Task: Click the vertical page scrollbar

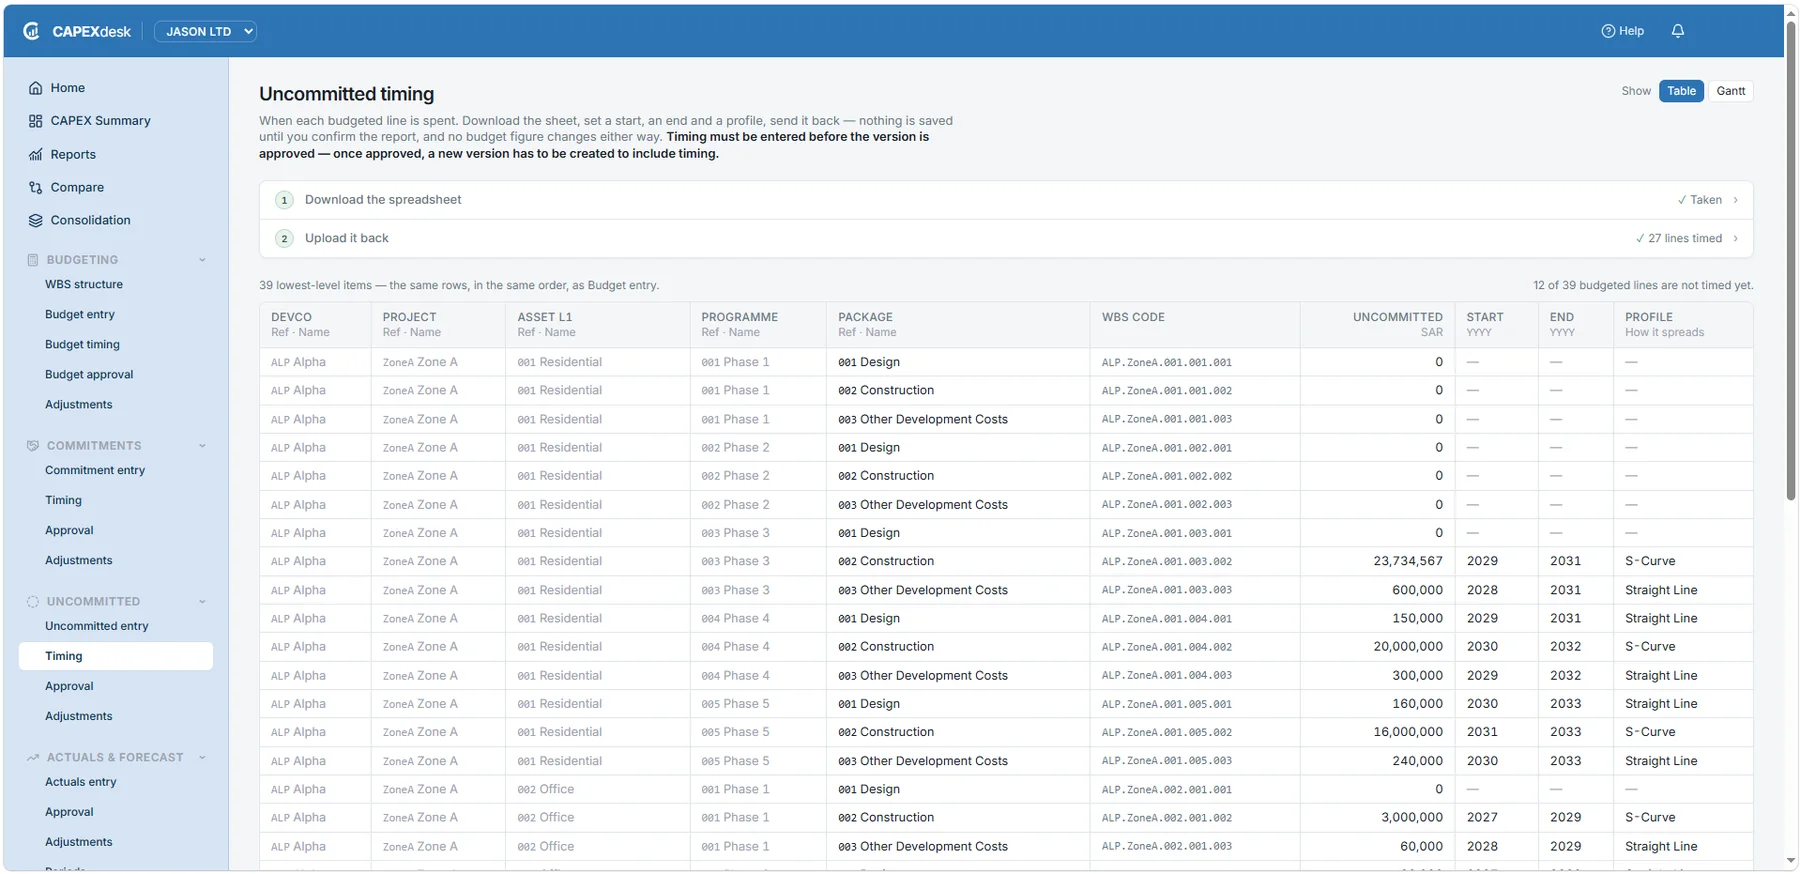Action: (x=1791, y=260)
